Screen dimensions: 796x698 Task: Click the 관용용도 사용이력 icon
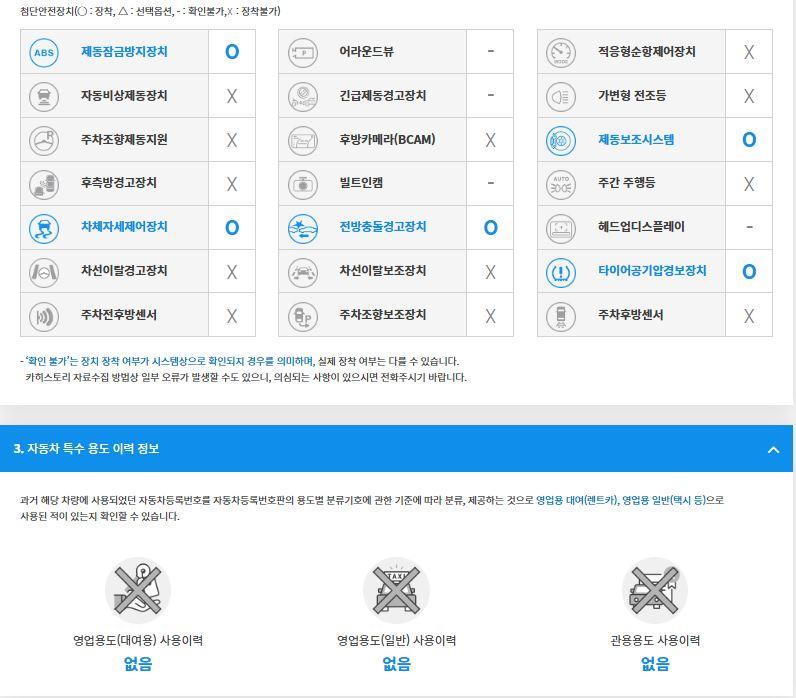tap(655, 590)
